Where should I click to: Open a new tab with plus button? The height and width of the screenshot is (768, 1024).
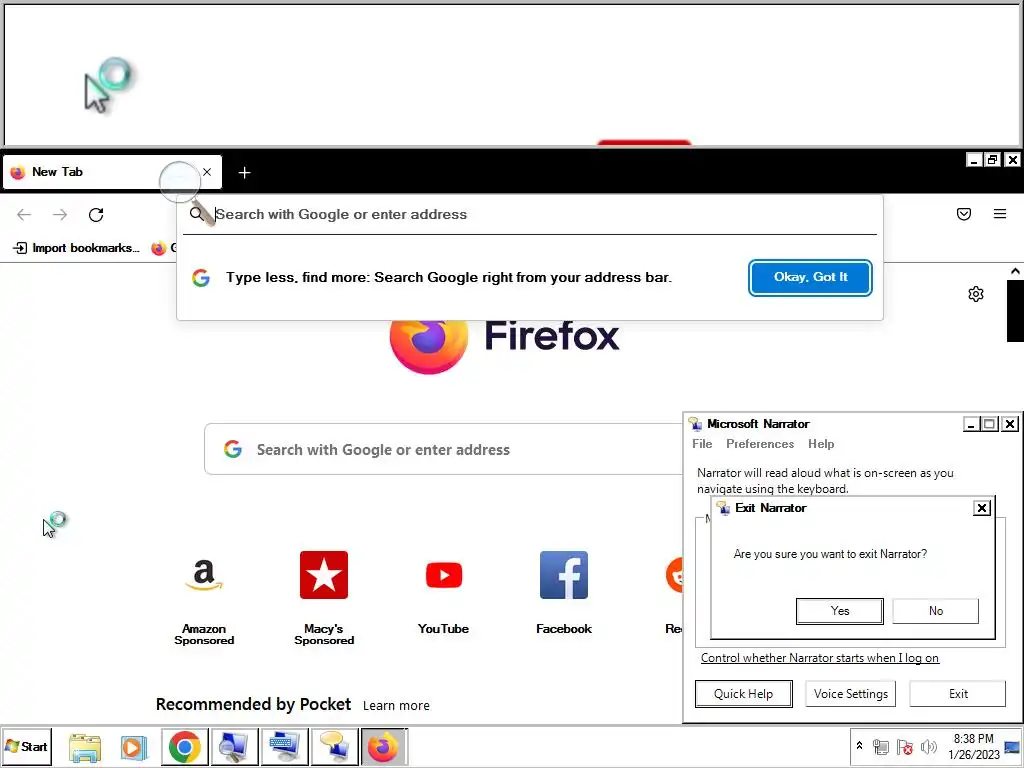pos(244,172)
